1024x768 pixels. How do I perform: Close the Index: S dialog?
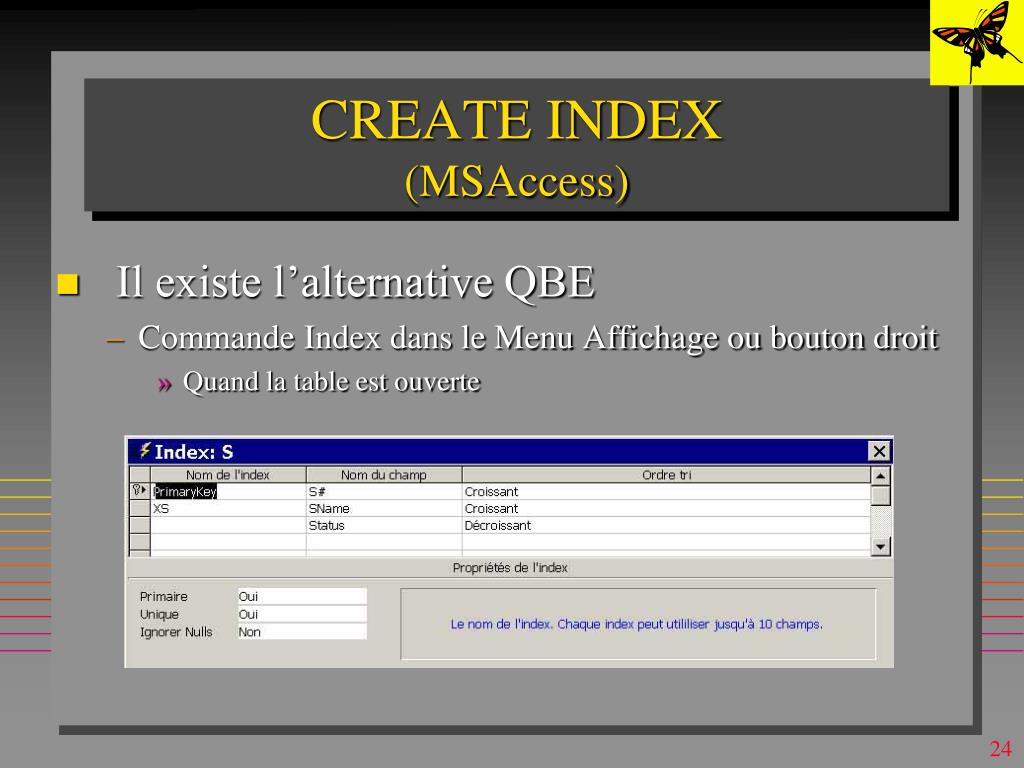[879, 451]
